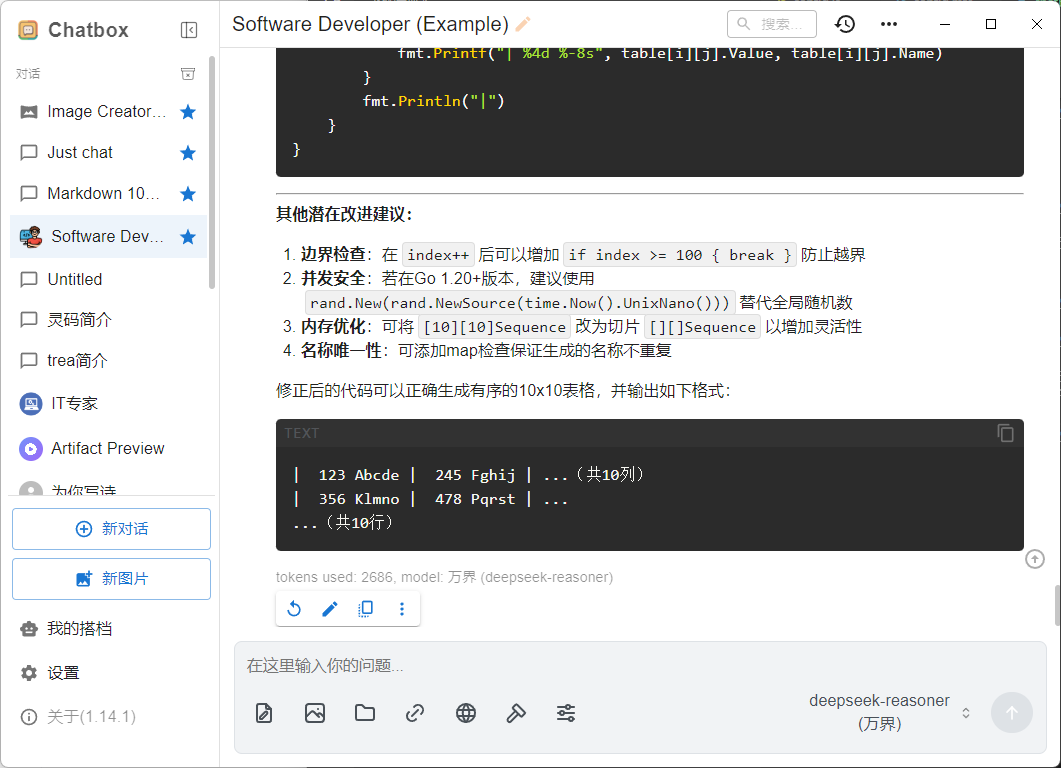Viewport: 1061px width, 768px height.
Task: Quote the message using the copy-dashed icon
Action: 366,608
